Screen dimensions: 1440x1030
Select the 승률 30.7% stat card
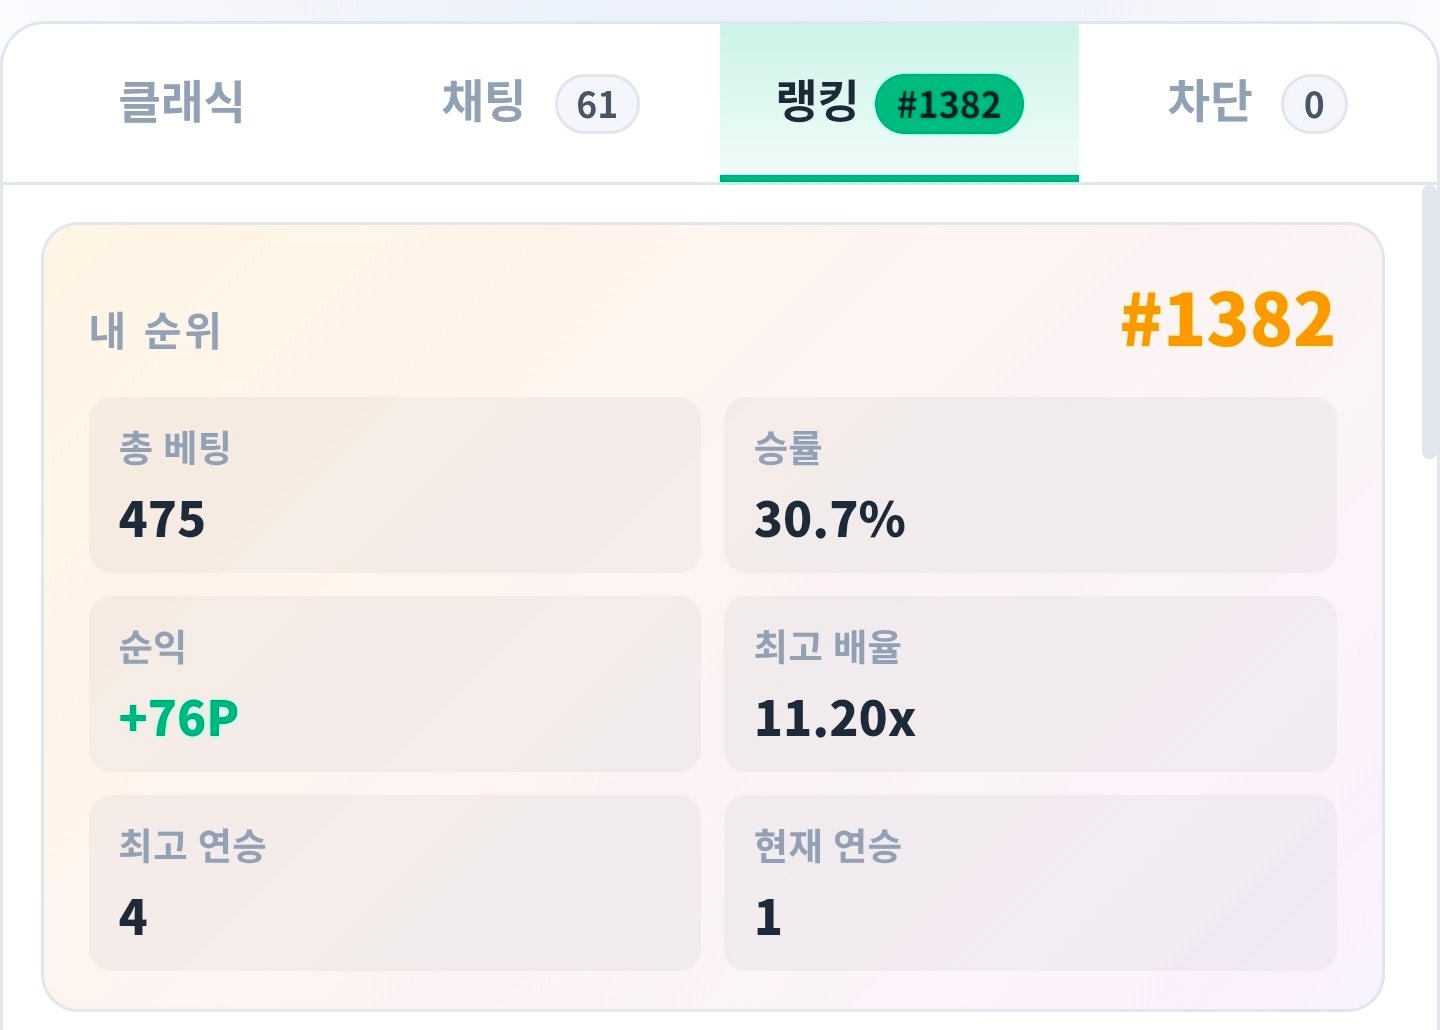[x=1030, y=485]
